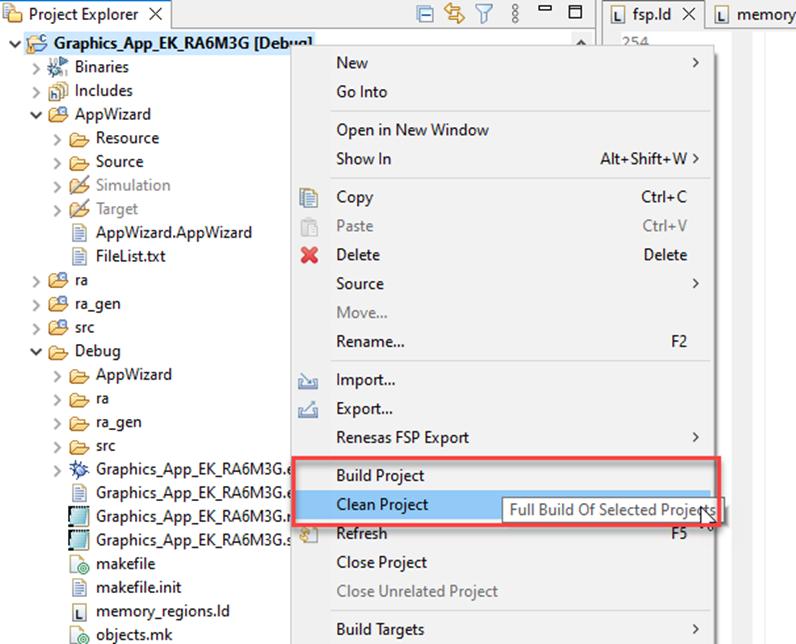Image resolution: width=796 pixels, height=644 pixels.
Task: Click the red Delete icon in menu
Action: tap(310, 255)
